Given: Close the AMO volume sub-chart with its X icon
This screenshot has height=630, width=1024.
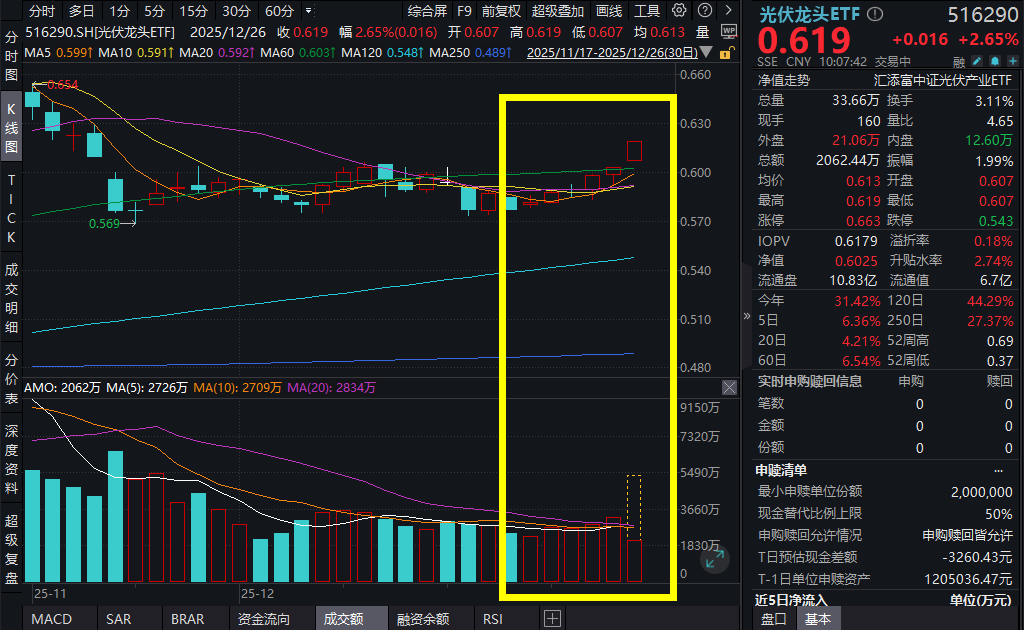Looking at the screenshot, I should pos(729,387).
